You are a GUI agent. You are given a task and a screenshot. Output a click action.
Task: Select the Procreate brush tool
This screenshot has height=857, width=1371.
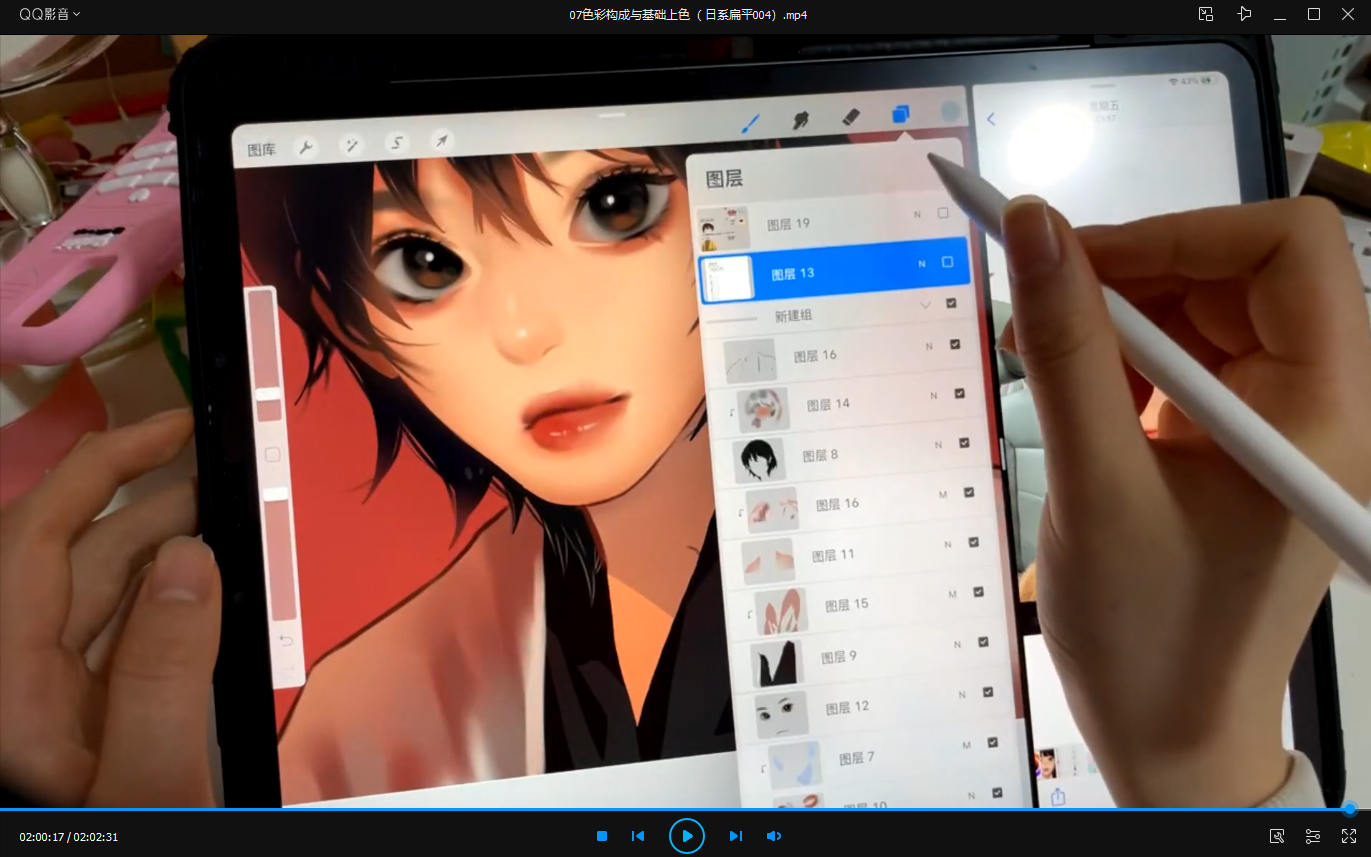[x=750, y=123]
